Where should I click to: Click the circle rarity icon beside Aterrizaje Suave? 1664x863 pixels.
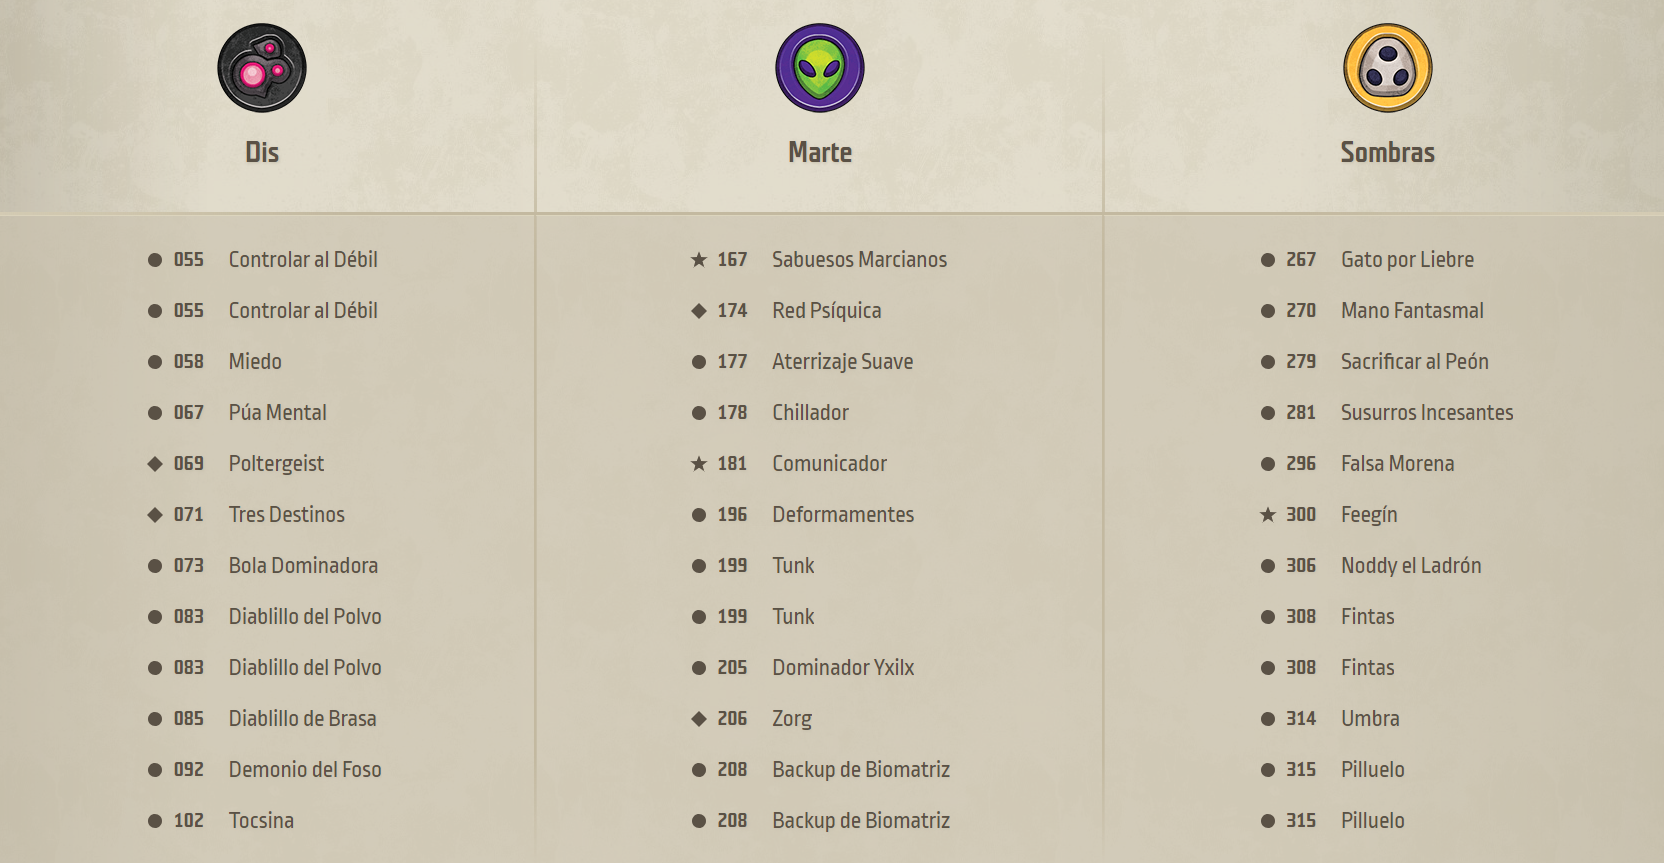(x=699, y=362)
